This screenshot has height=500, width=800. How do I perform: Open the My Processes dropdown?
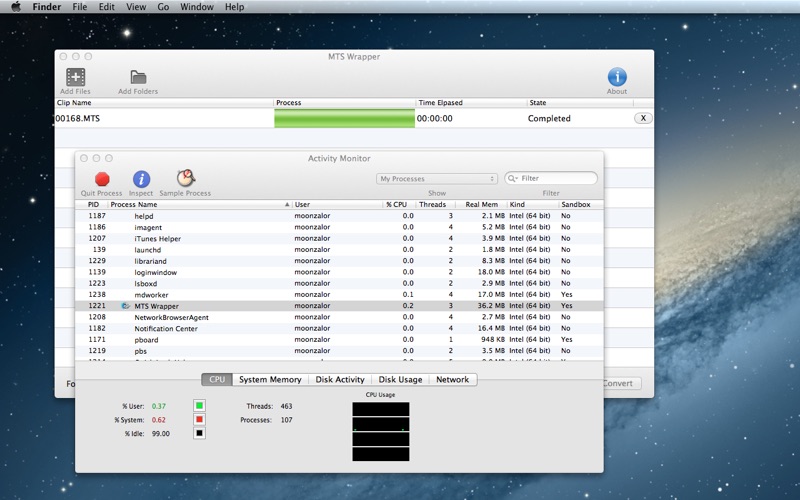point(437,179)
